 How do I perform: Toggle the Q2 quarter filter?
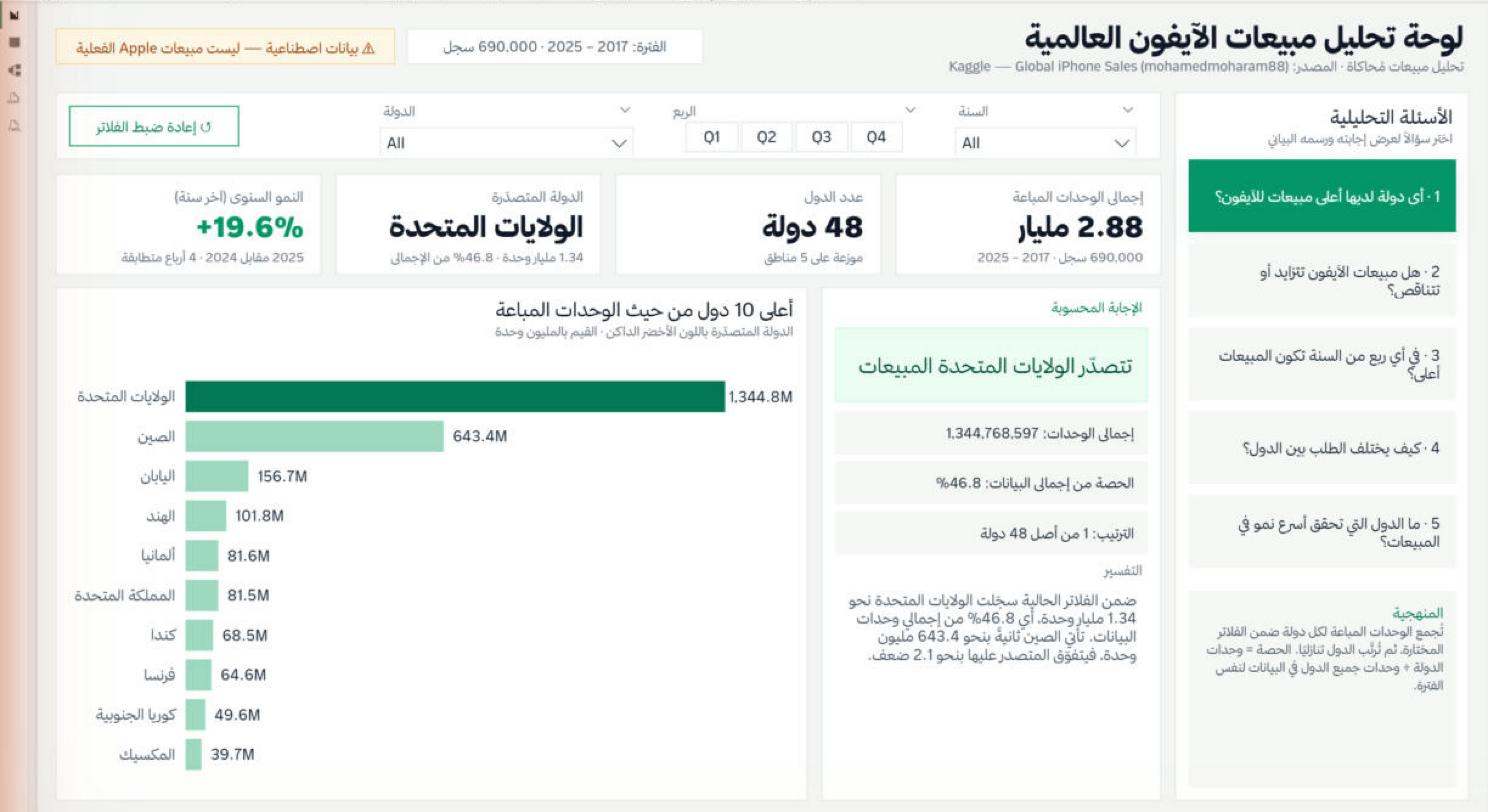point(766,137)
